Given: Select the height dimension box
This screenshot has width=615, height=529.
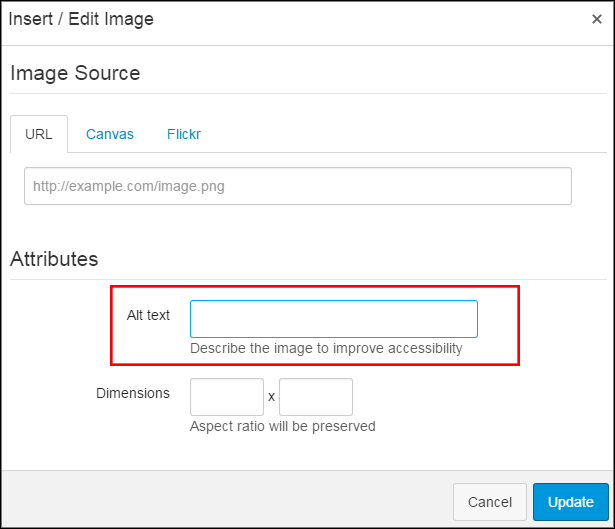Looking at the screenshot, I should (x=316, y=397).
